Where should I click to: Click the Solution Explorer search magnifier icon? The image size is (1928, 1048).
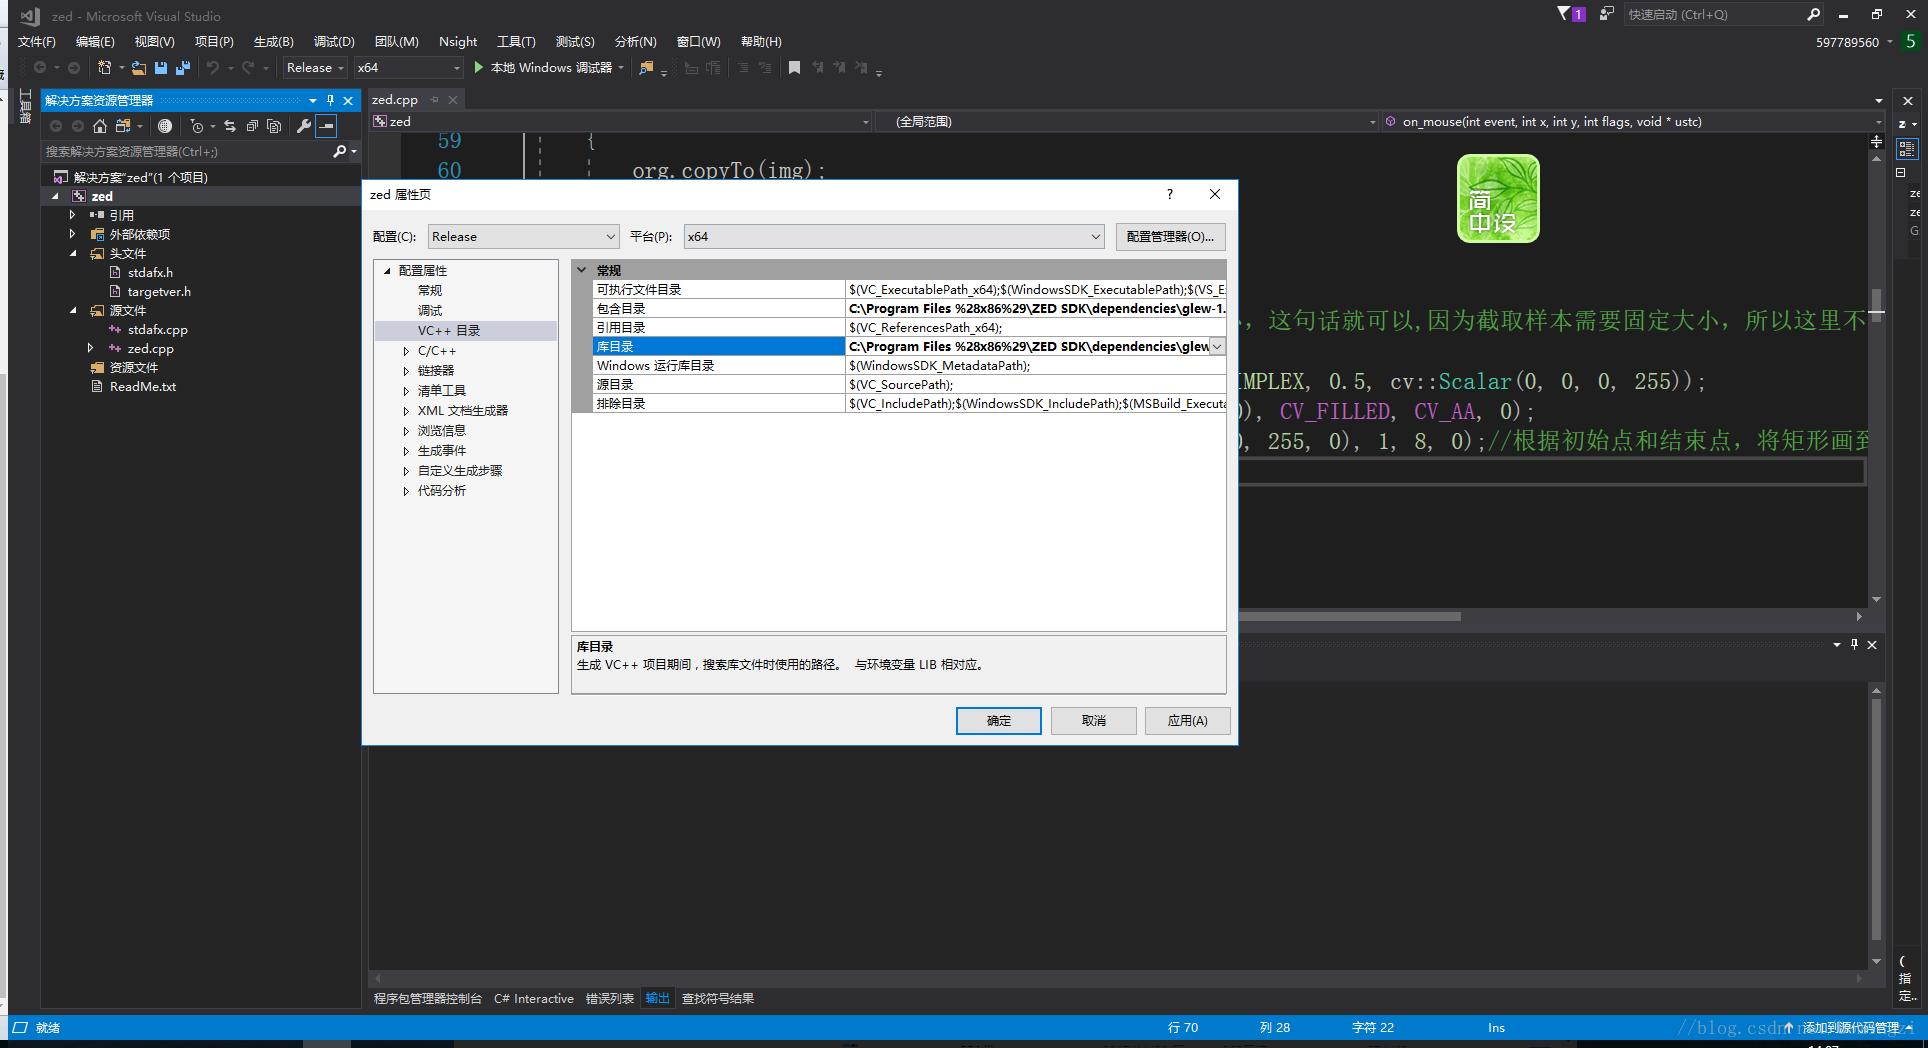[x=340, y=151]
